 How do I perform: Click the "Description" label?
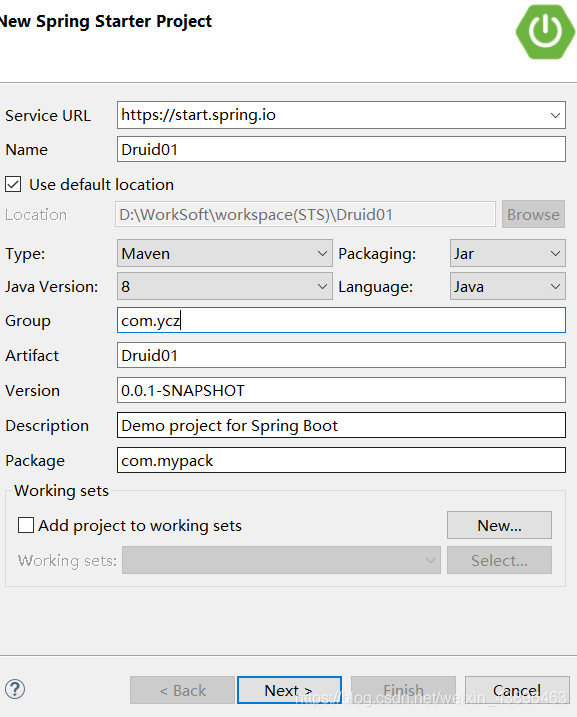tap(47, 426)
